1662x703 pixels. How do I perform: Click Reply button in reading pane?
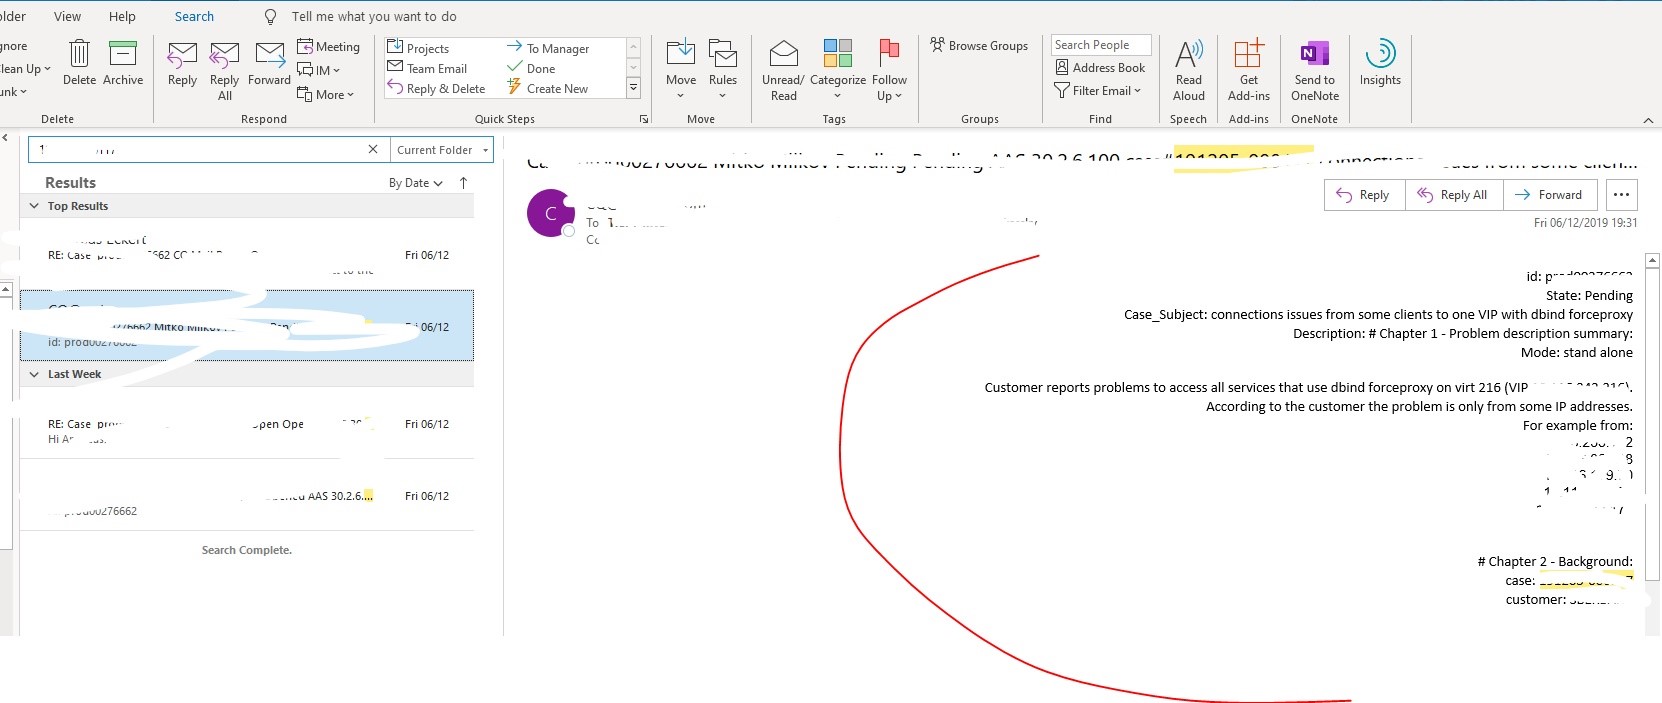[1364, 195]
